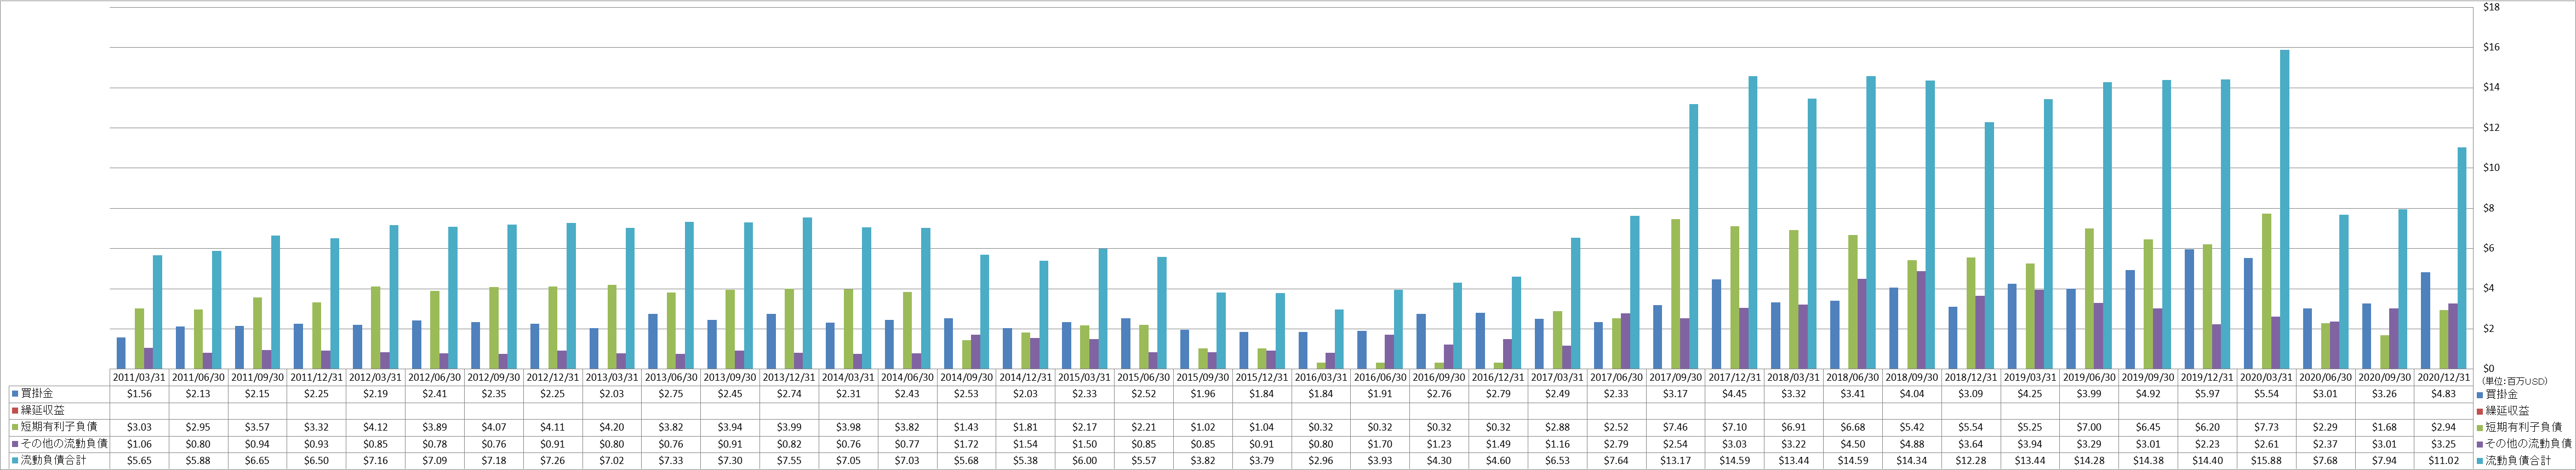Select the 2020/12/31 date column header

click(2444, 378)
